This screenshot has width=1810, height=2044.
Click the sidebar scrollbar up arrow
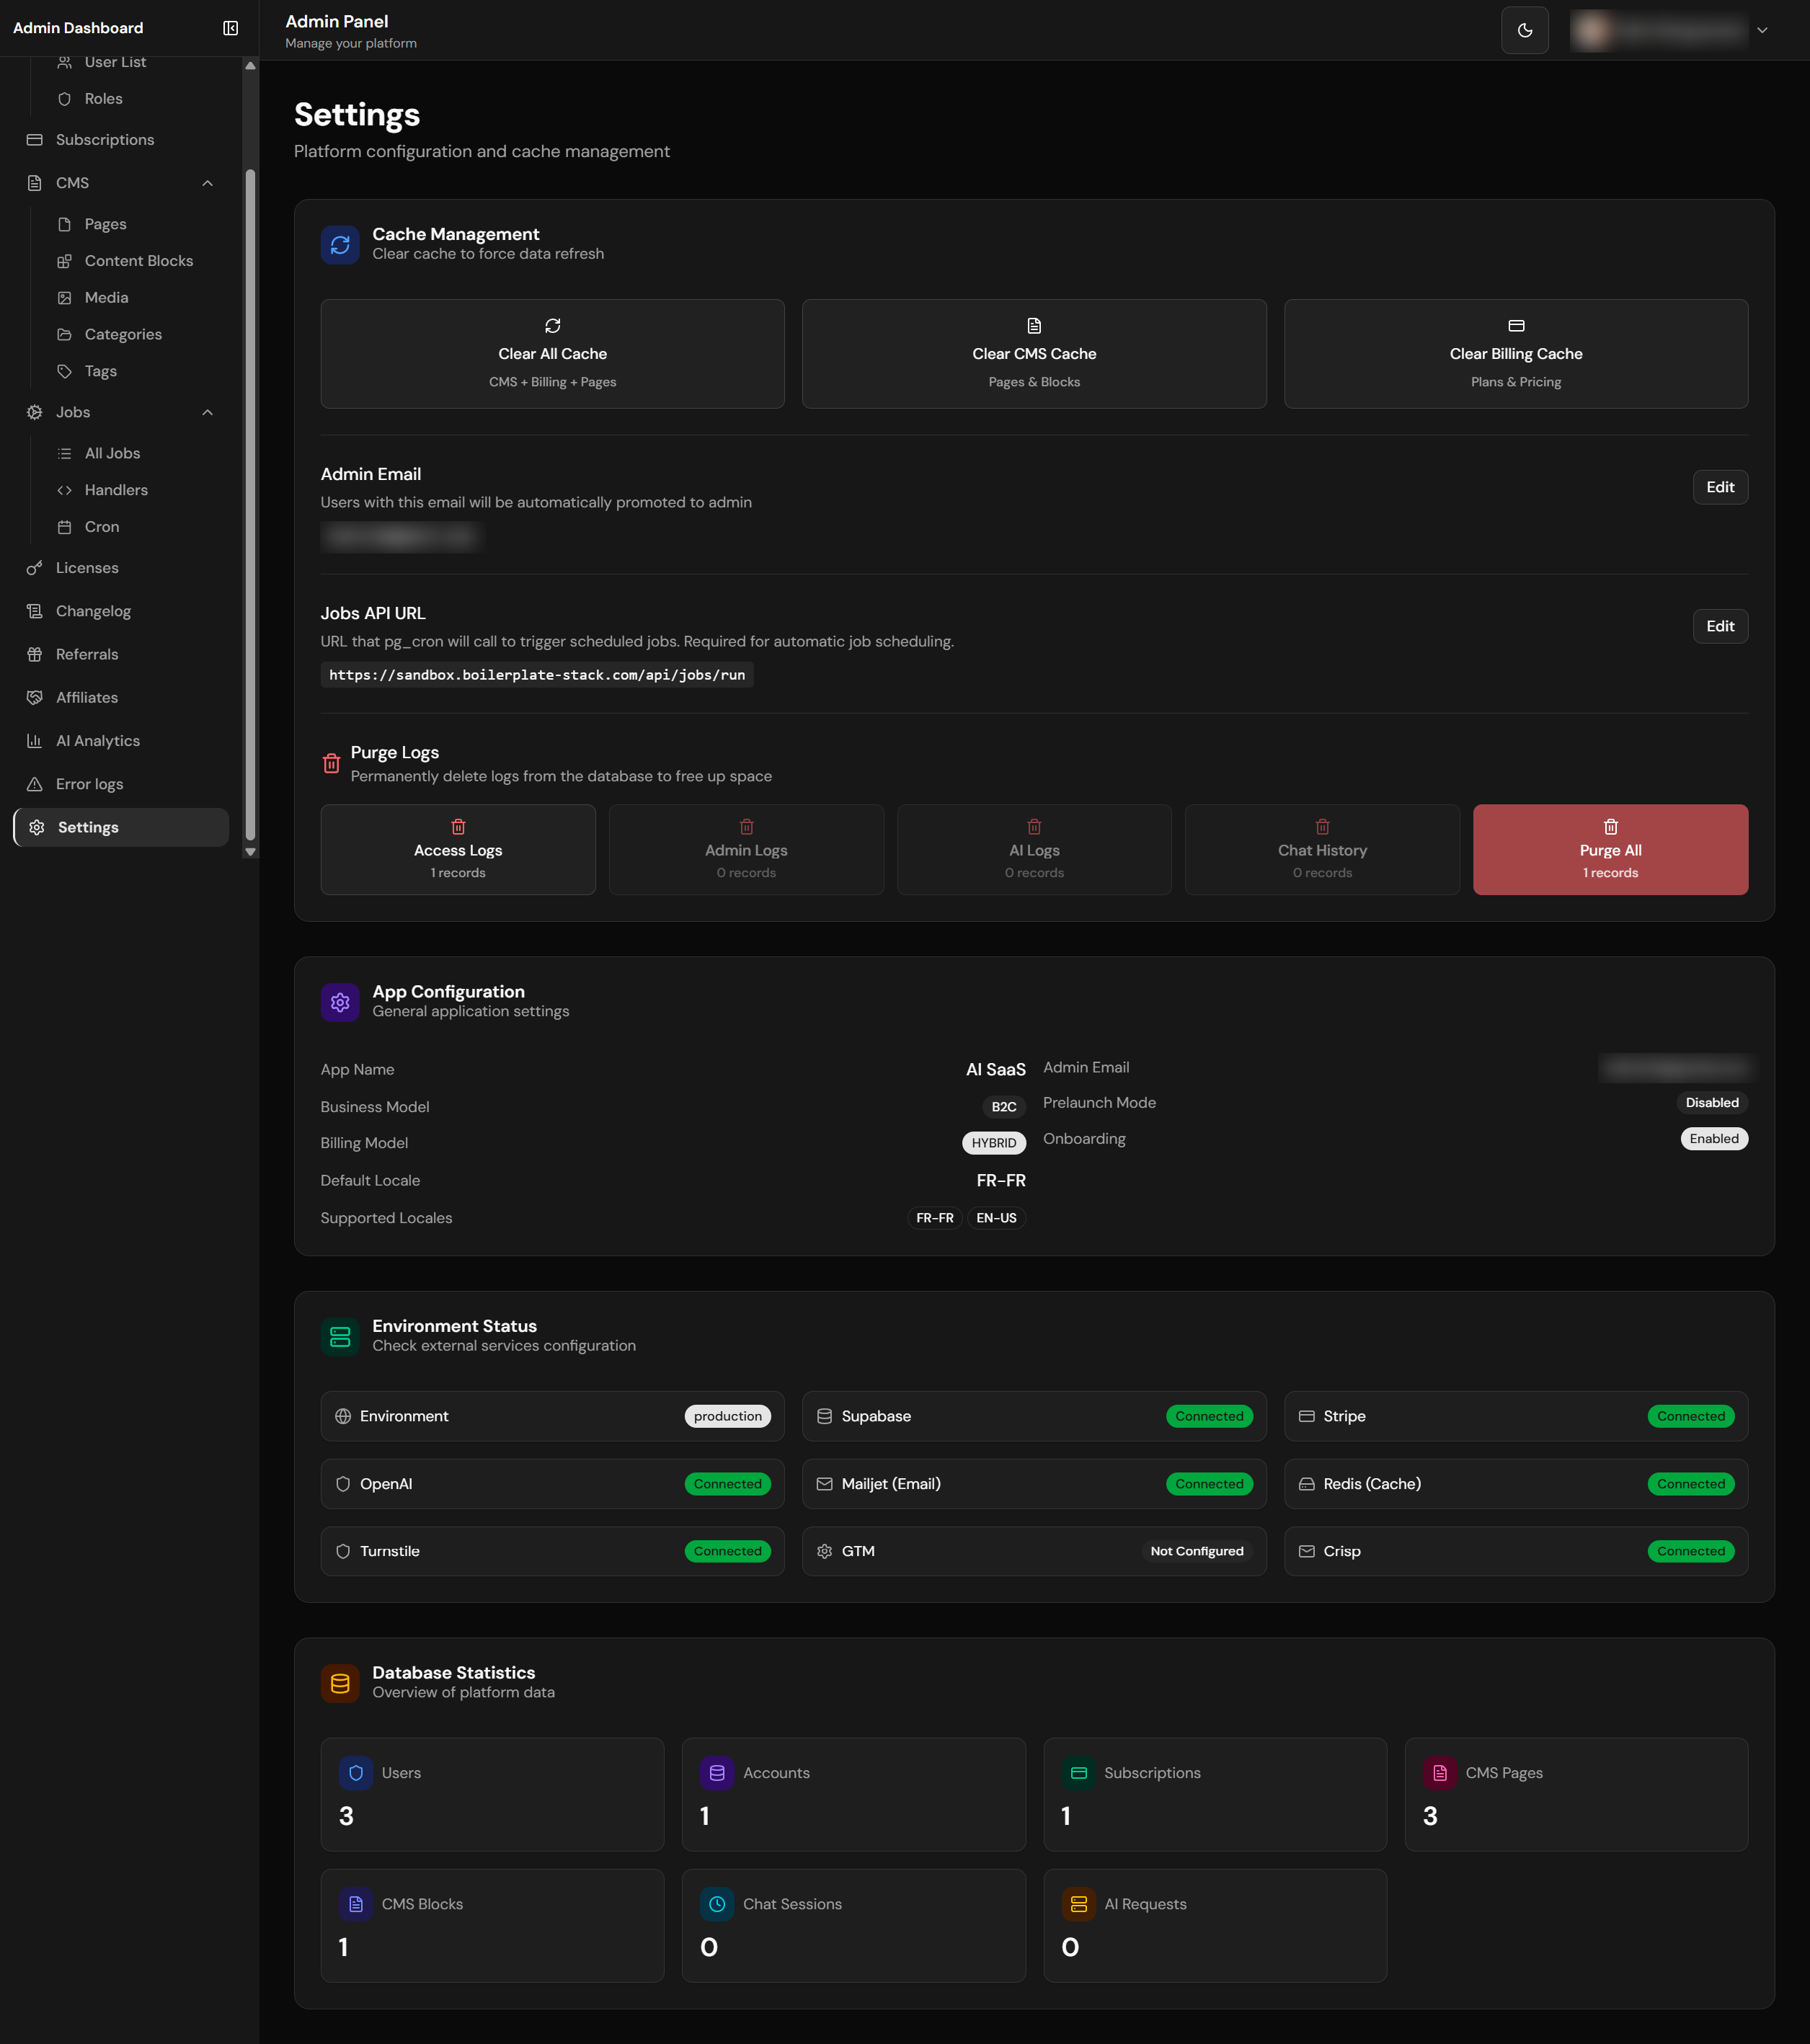coord(250,65)
